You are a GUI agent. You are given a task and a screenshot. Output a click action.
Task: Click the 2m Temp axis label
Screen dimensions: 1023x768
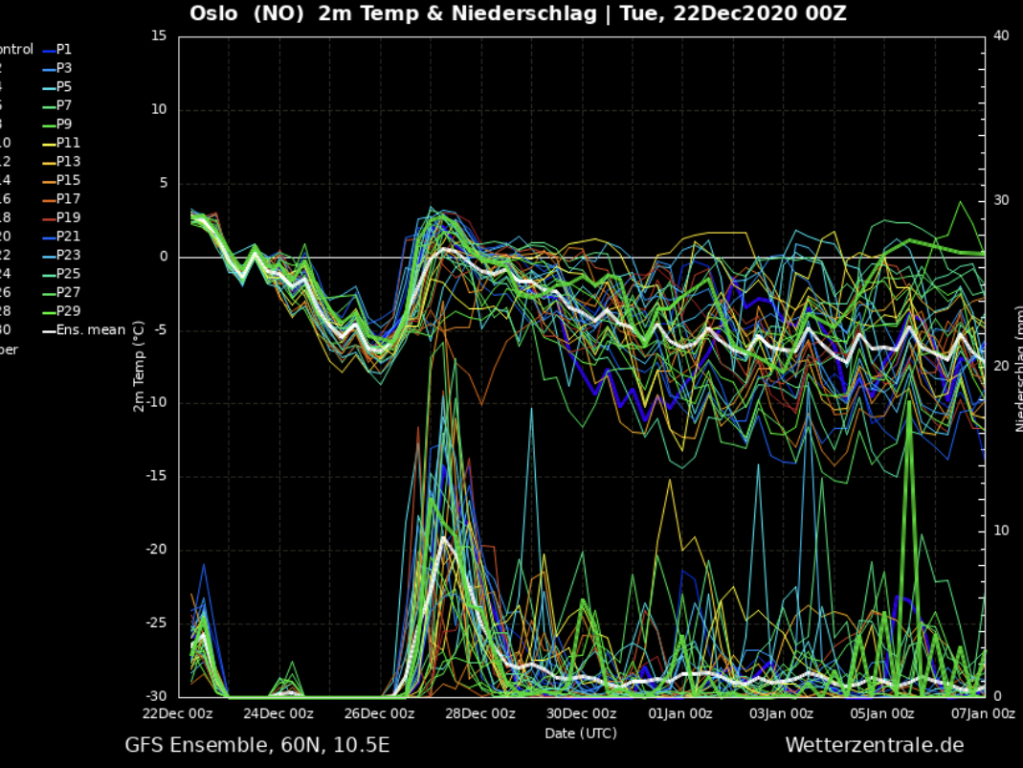(x=139, y=366)
